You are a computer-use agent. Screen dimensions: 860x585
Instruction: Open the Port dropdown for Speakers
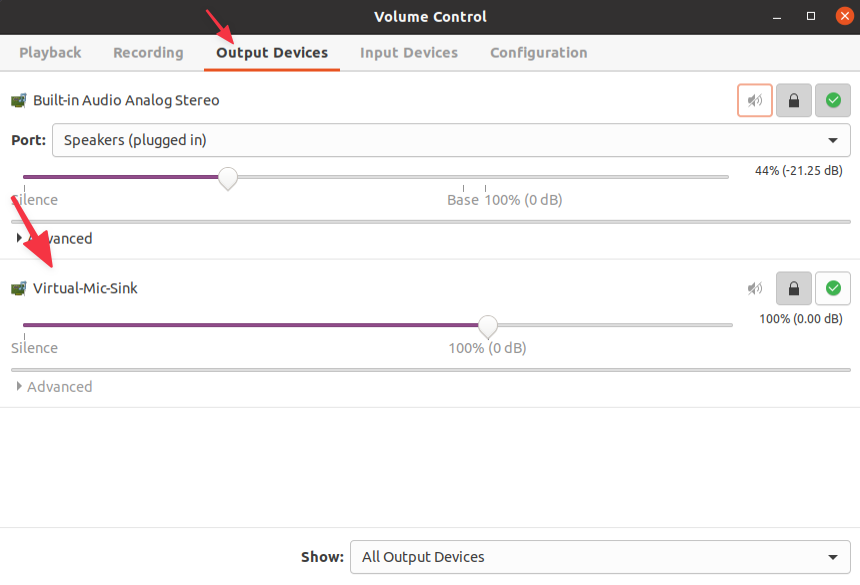pyautogui.click(x=451, y=140)
